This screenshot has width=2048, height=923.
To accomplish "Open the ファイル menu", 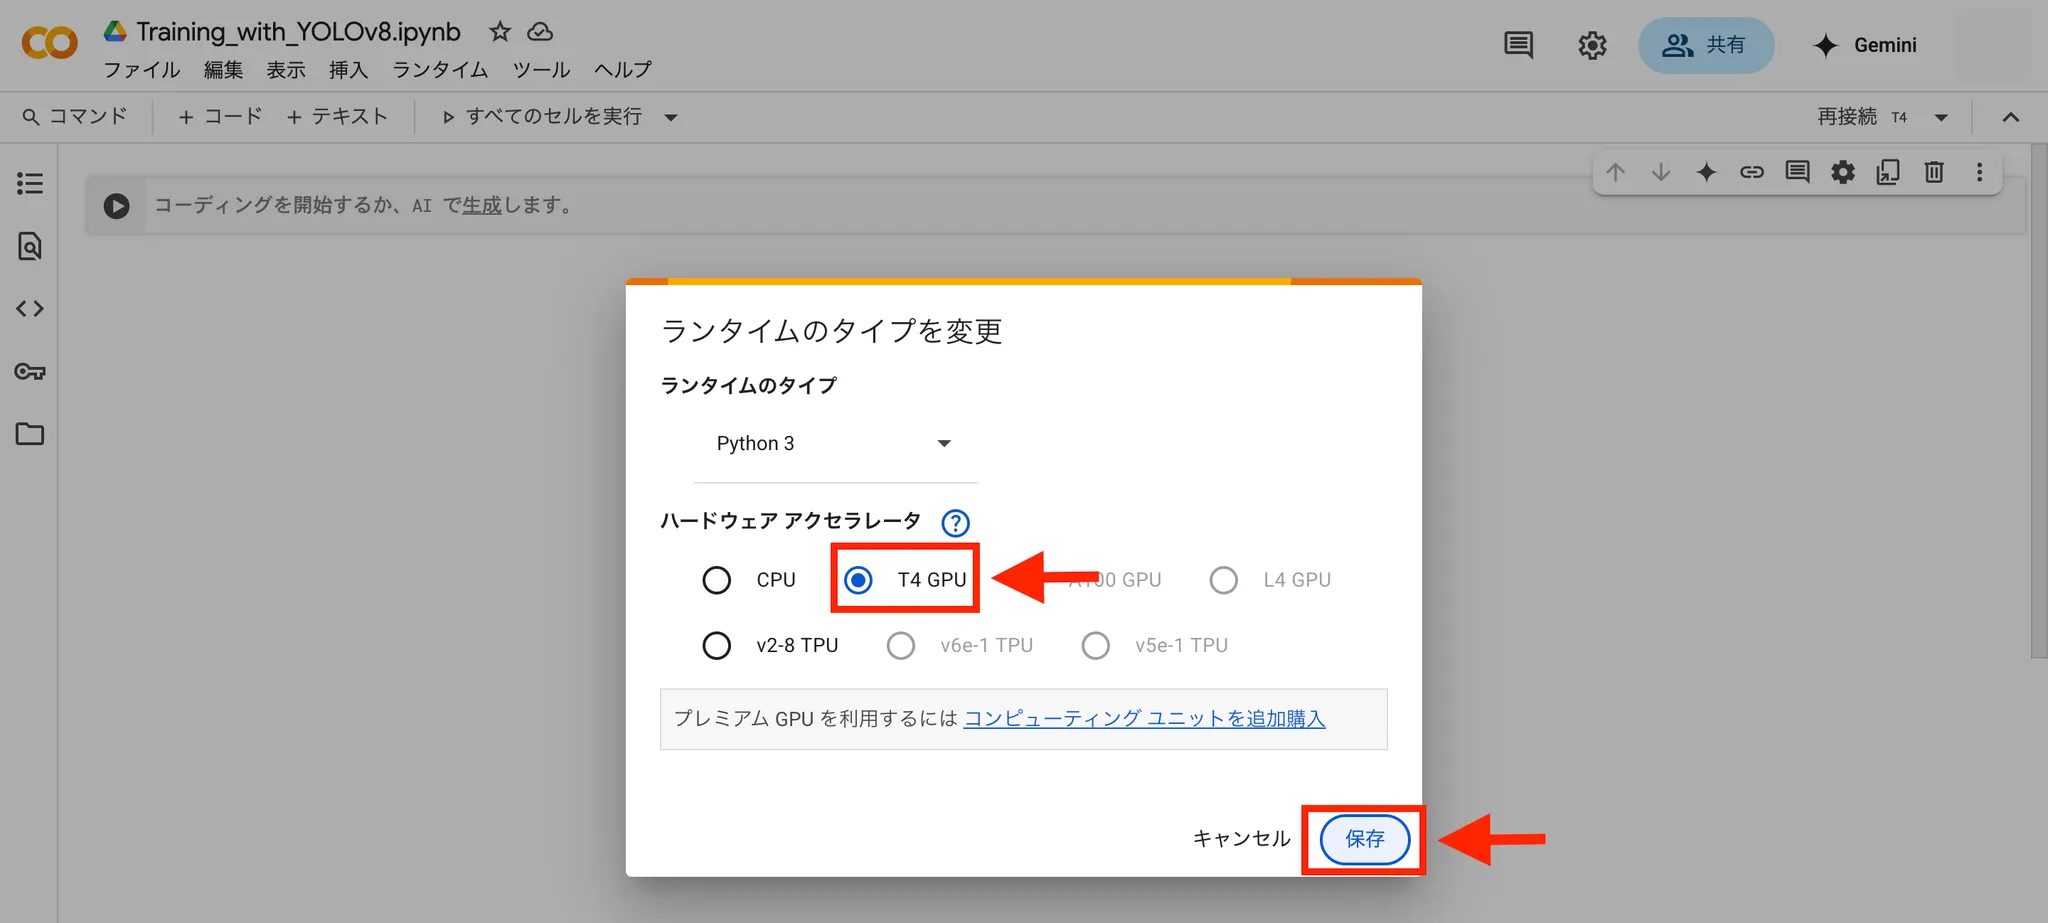I will tap(142, 70).
